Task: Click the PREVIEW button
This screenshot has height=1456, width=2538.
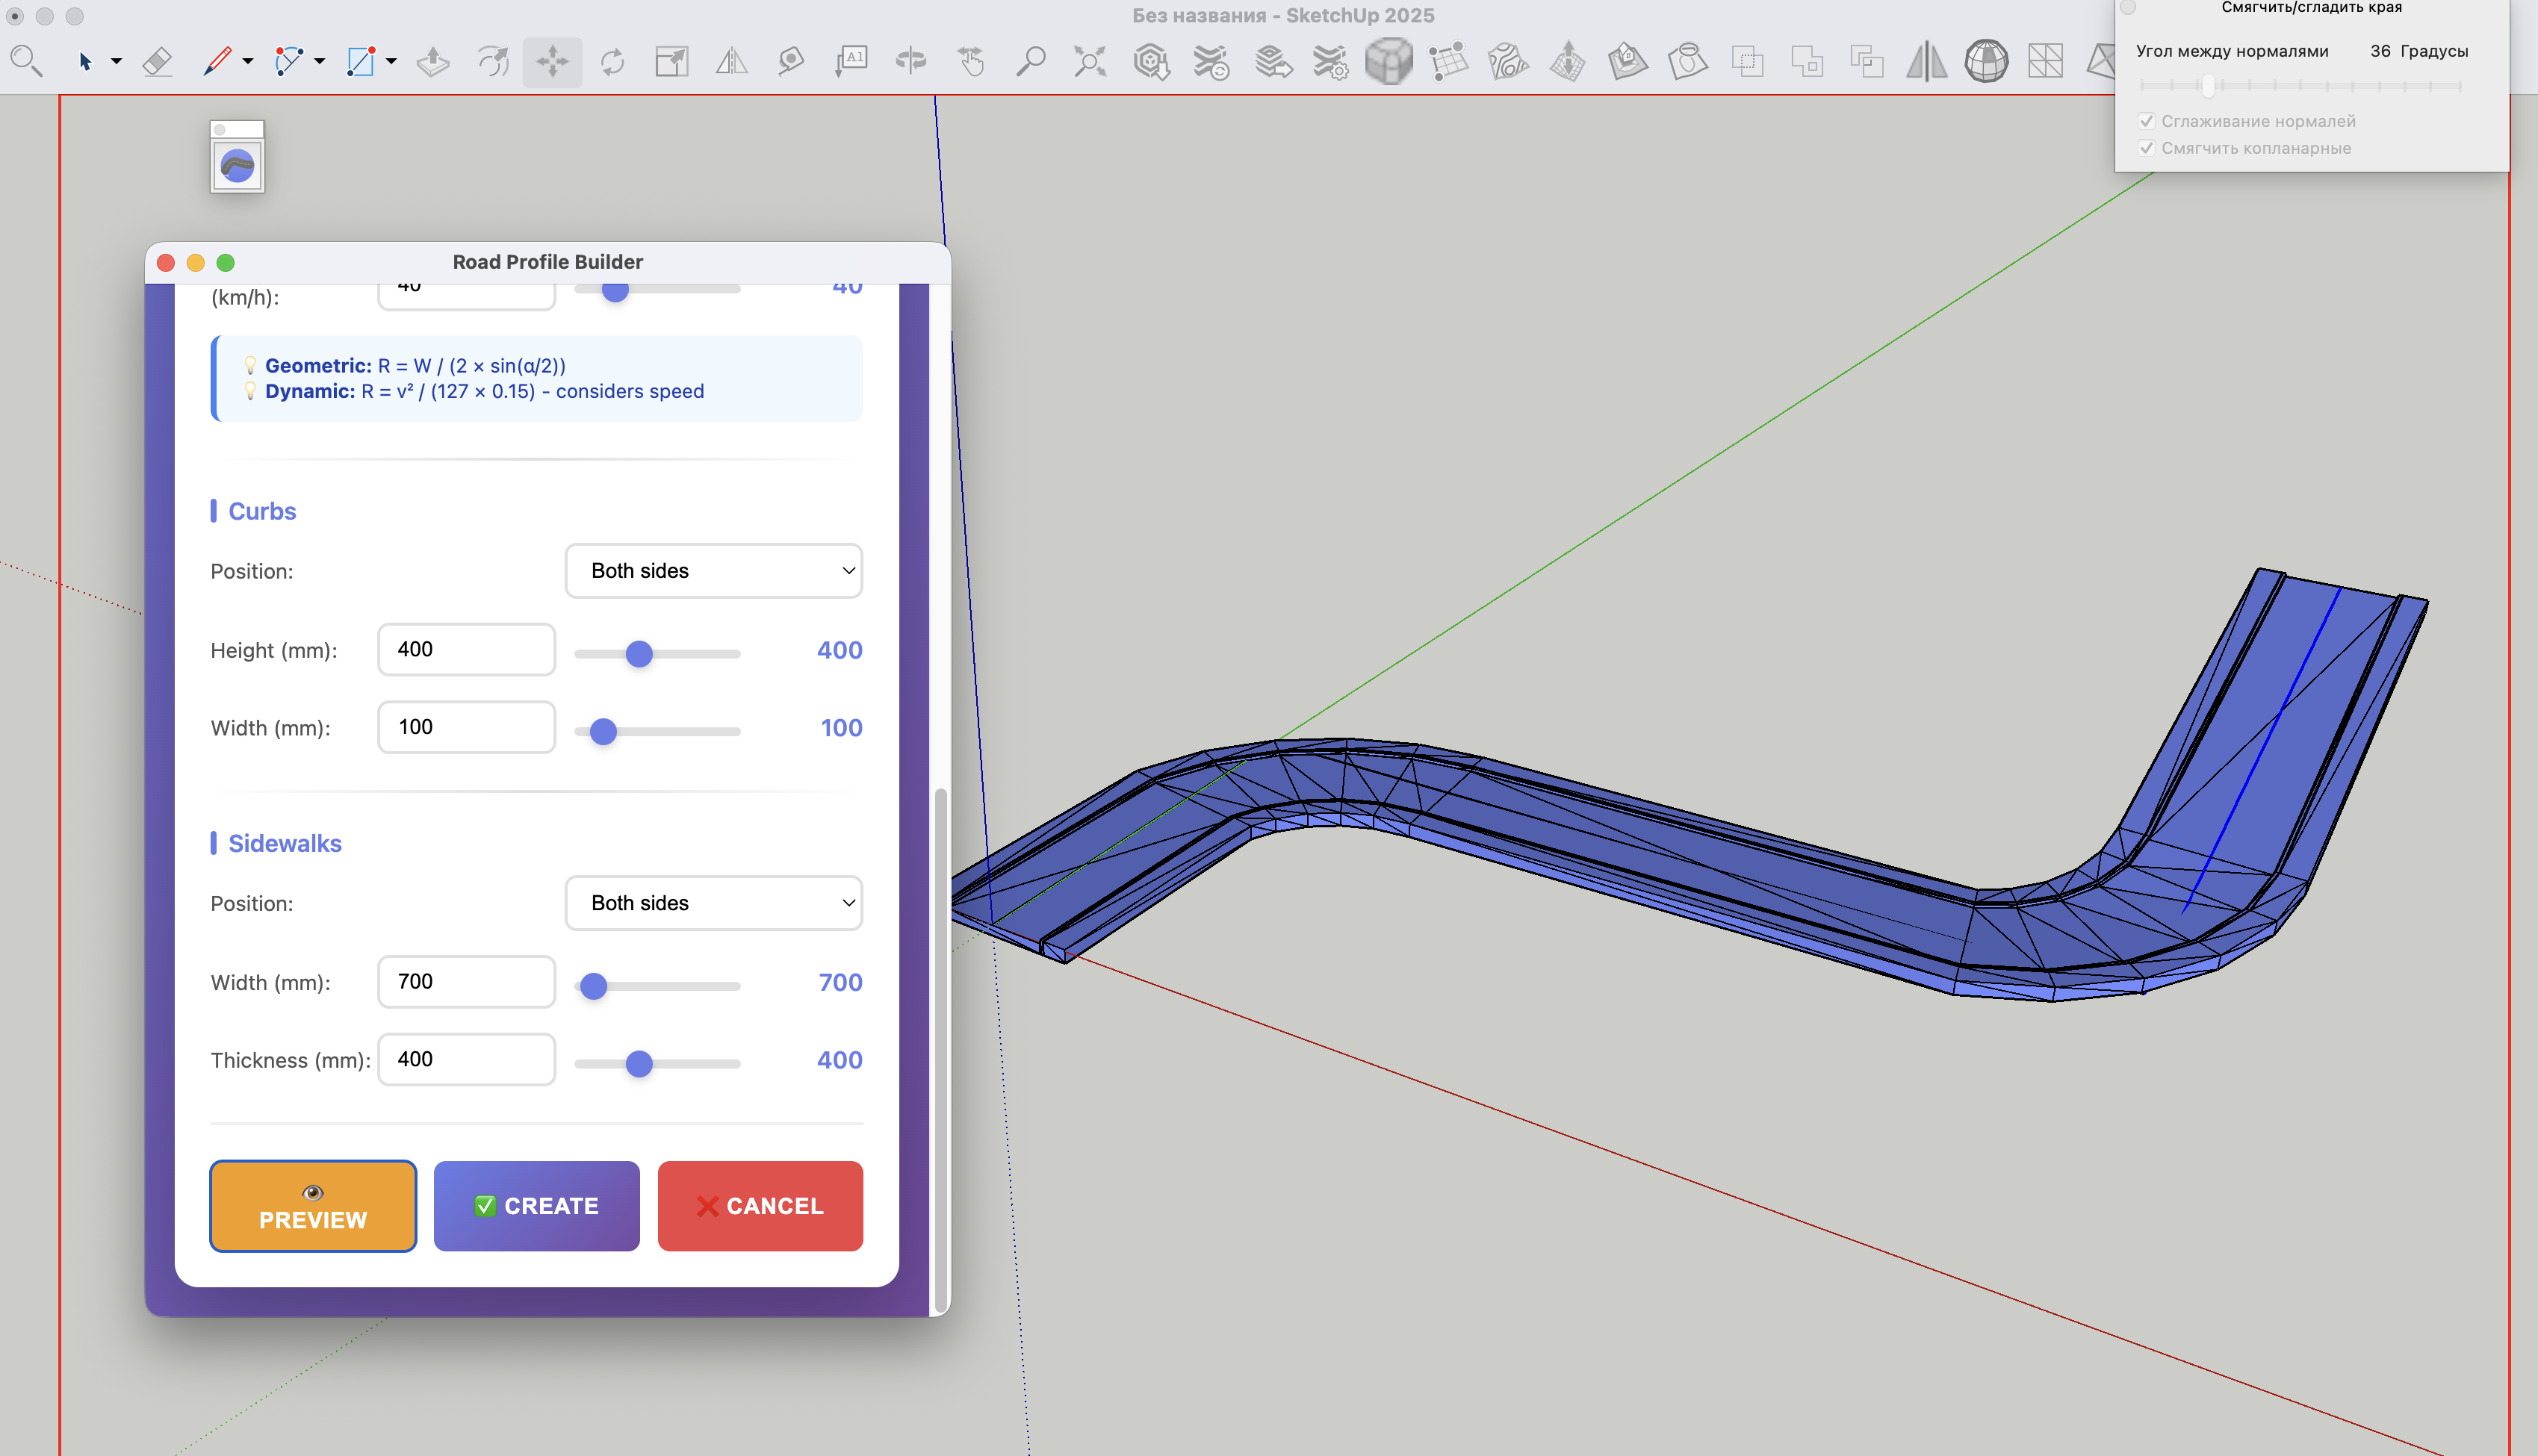Action: coord(313,1206)
